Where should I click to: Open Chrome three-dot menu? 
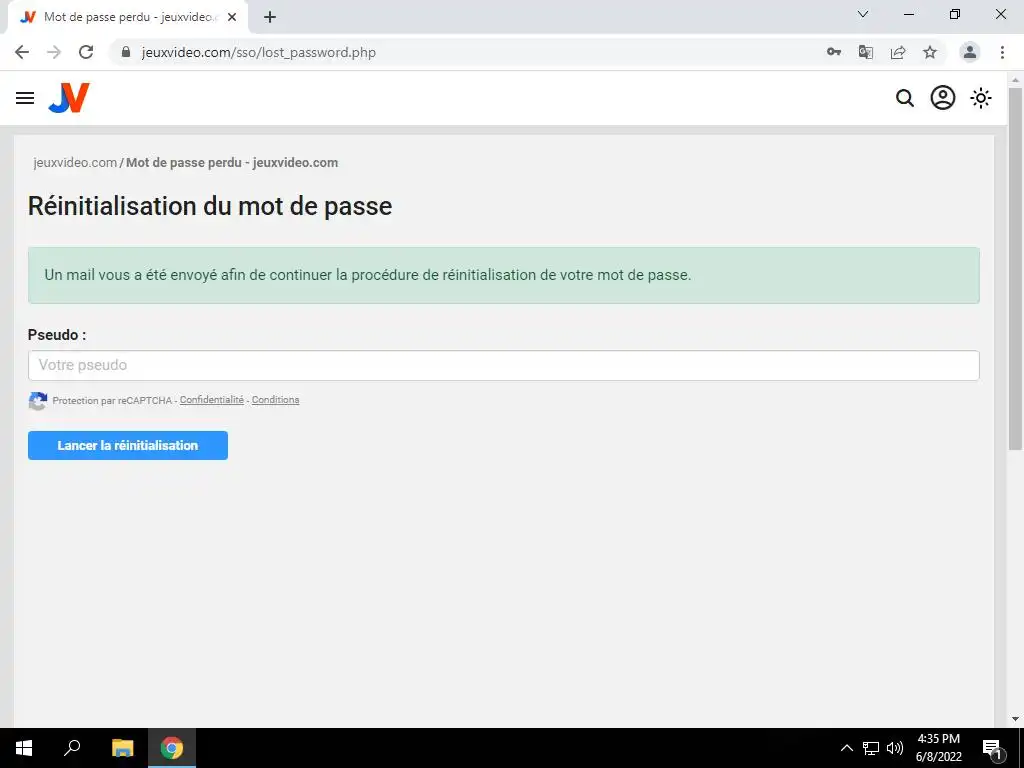tap(1002, 52)
